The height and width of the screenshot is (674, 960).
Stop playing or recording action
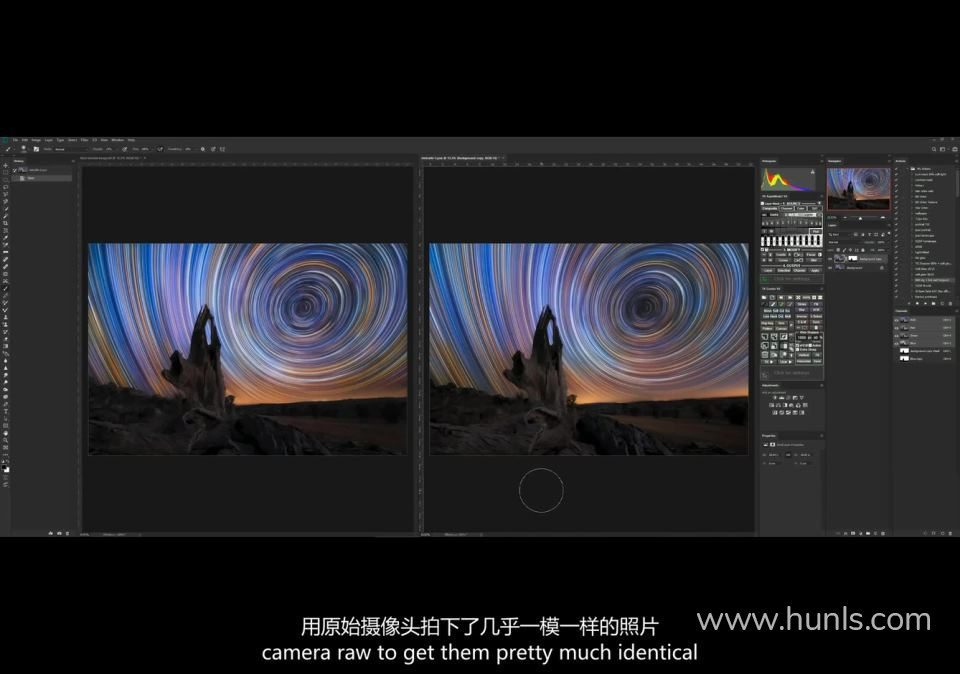tap(909, 304)
